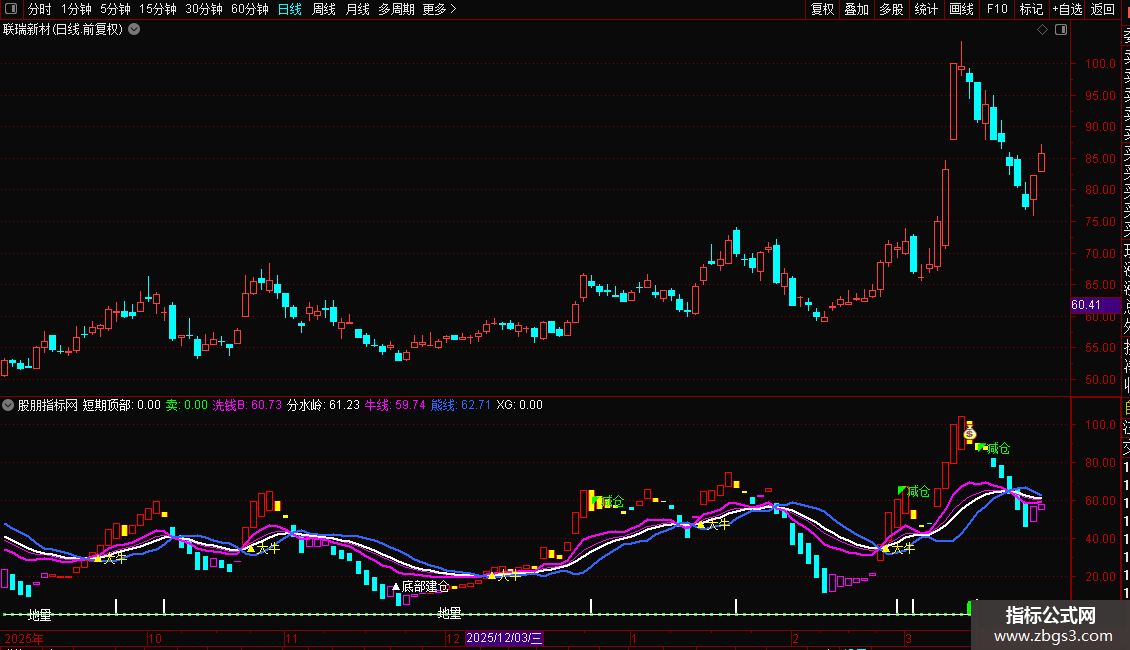
Task: Switch to the 月线 monthly tab
Action: click(357, 9)
